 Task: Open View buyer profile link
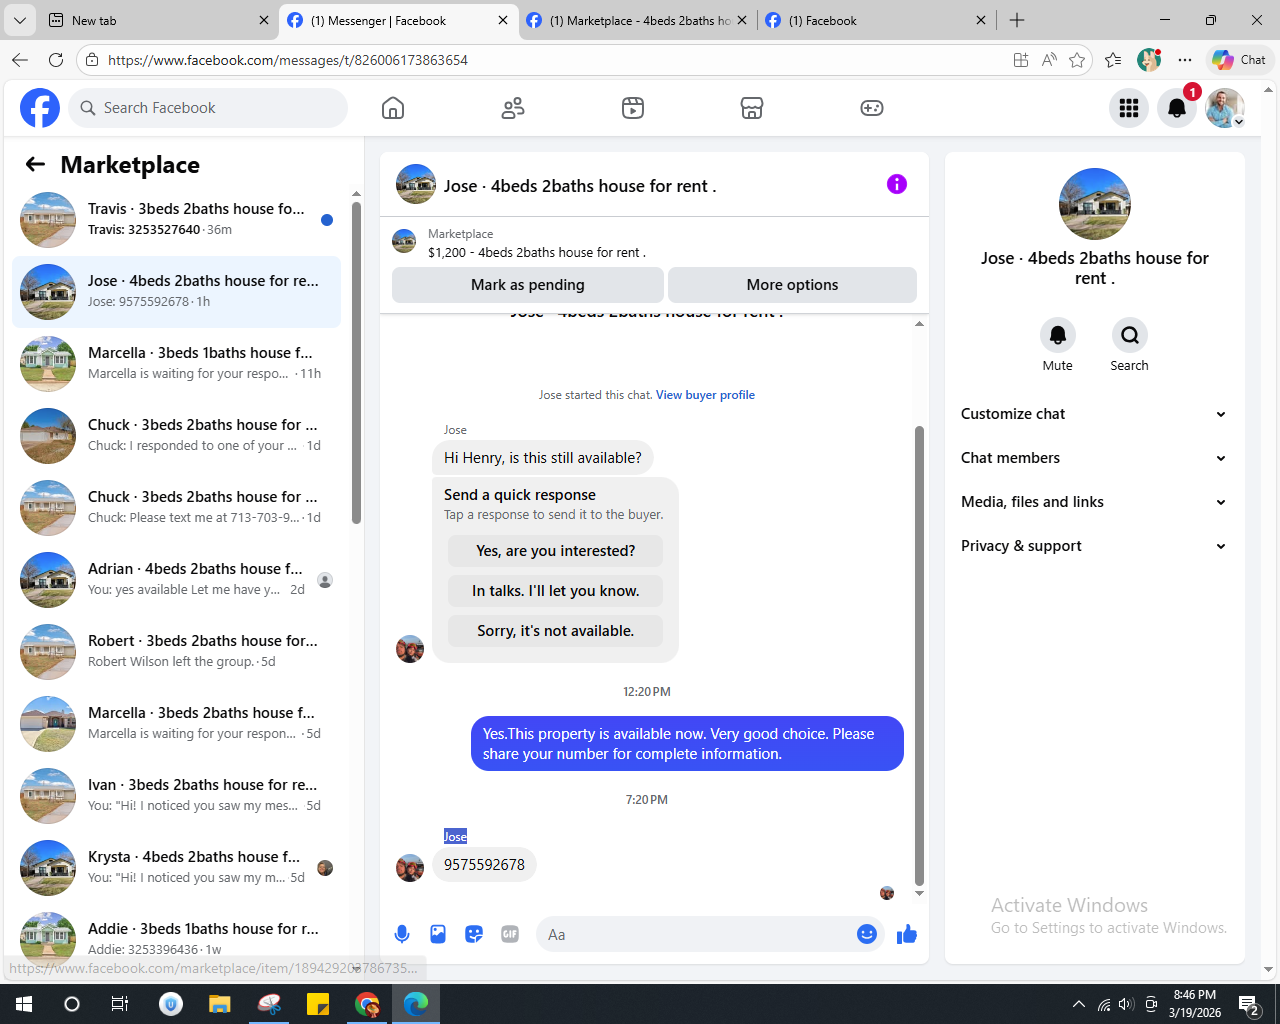[705, 395]
